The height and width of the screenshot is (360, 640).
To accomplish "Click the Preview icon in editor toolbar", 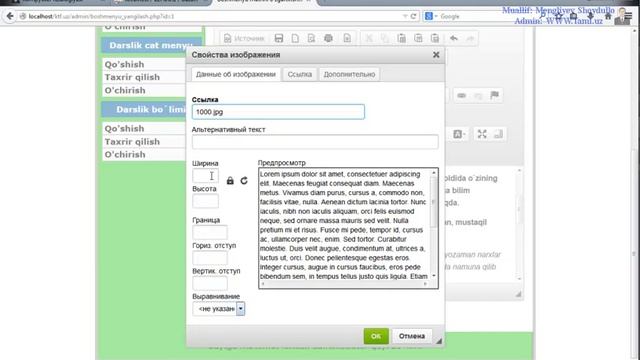I will click(x=311, y=38).
